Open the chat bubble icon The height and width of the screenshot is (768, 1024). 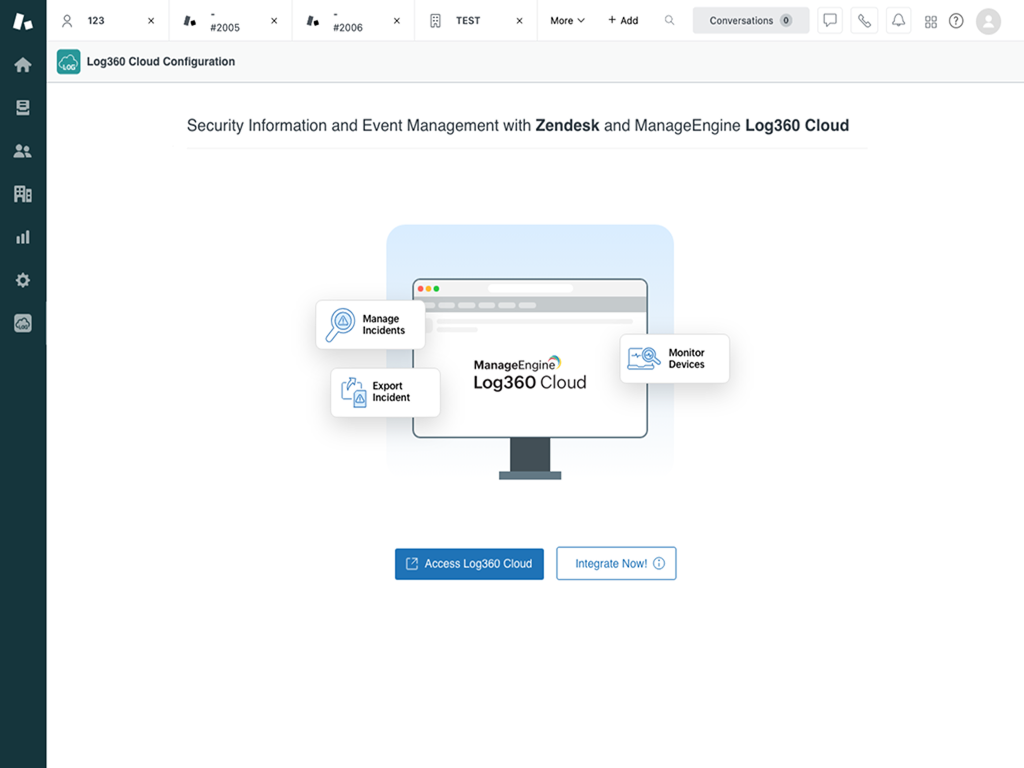pos(829,21)
